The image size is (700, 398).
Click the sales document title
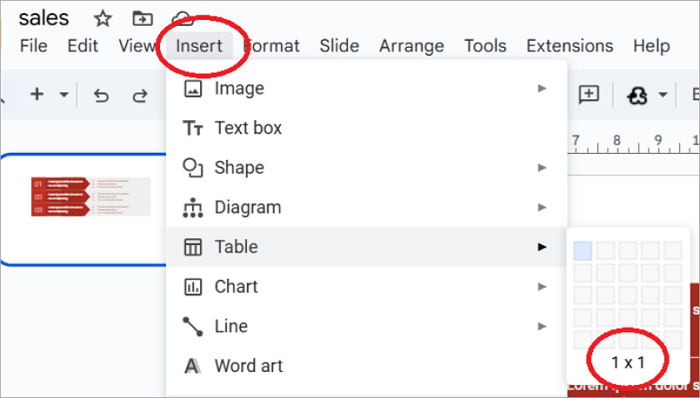pyautogui.click(x=44, y=18)
